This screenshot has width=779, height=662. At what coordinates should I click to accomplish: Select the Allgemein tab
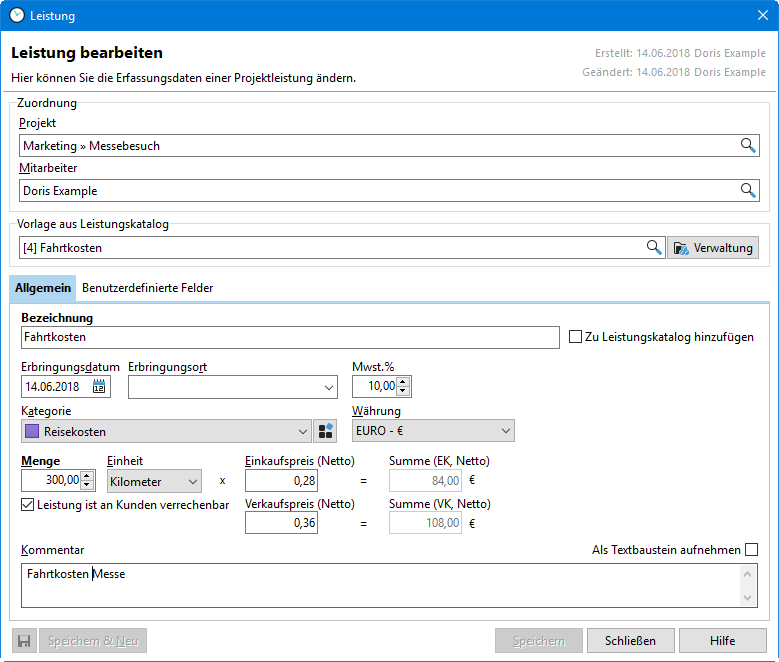(x=43, y=288)
